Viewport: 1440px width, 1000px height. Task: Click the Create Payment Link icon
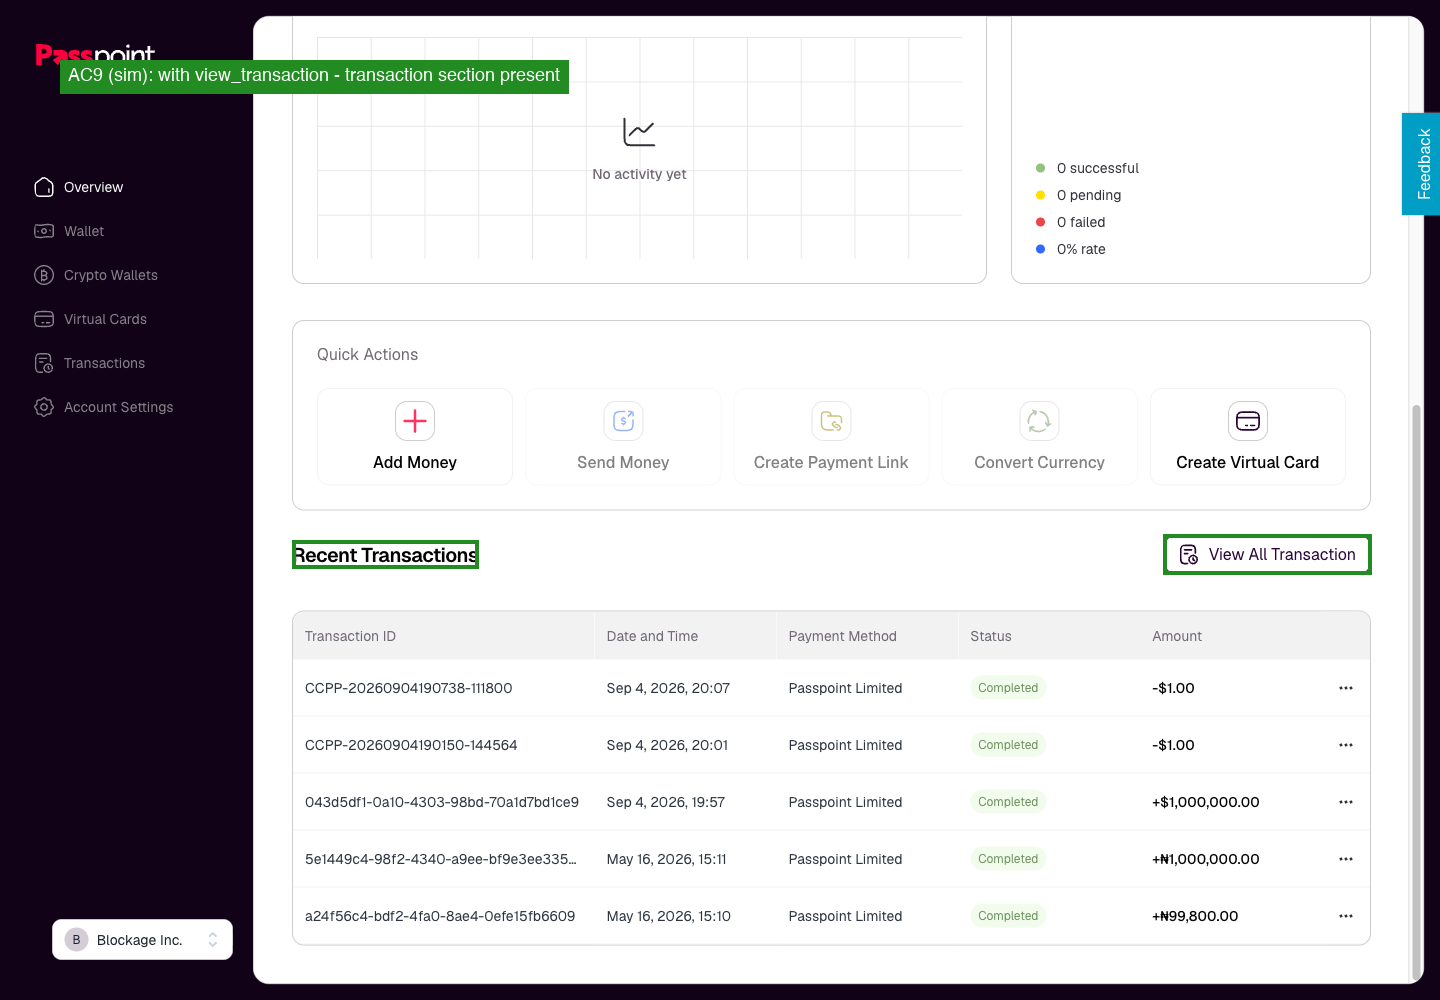[x=831, y=421]
